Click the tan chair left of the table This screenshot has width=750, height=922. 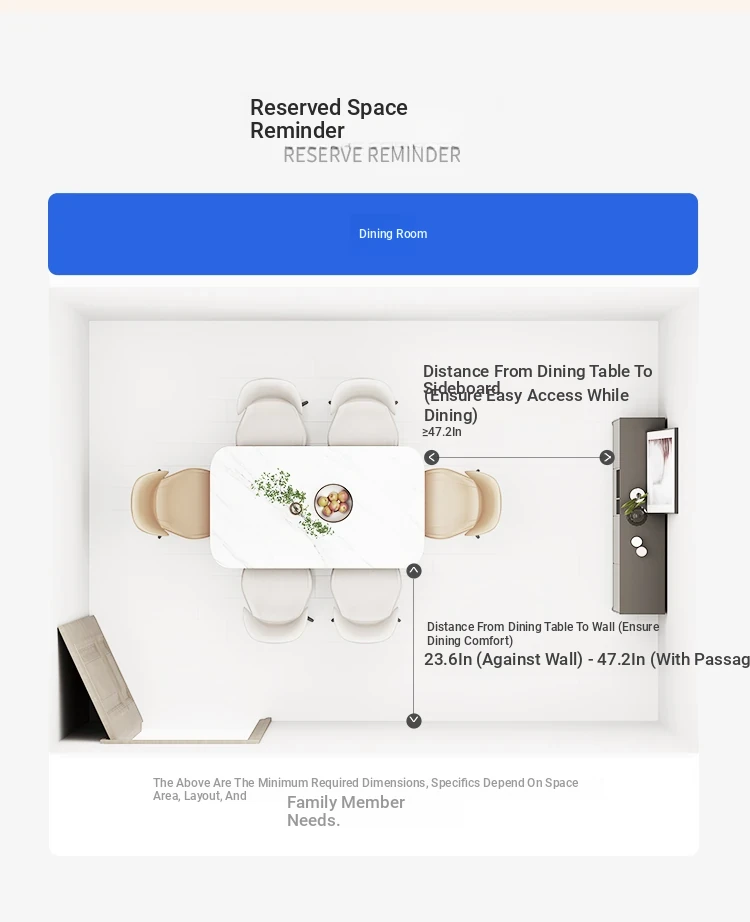[x=170, y=503]
